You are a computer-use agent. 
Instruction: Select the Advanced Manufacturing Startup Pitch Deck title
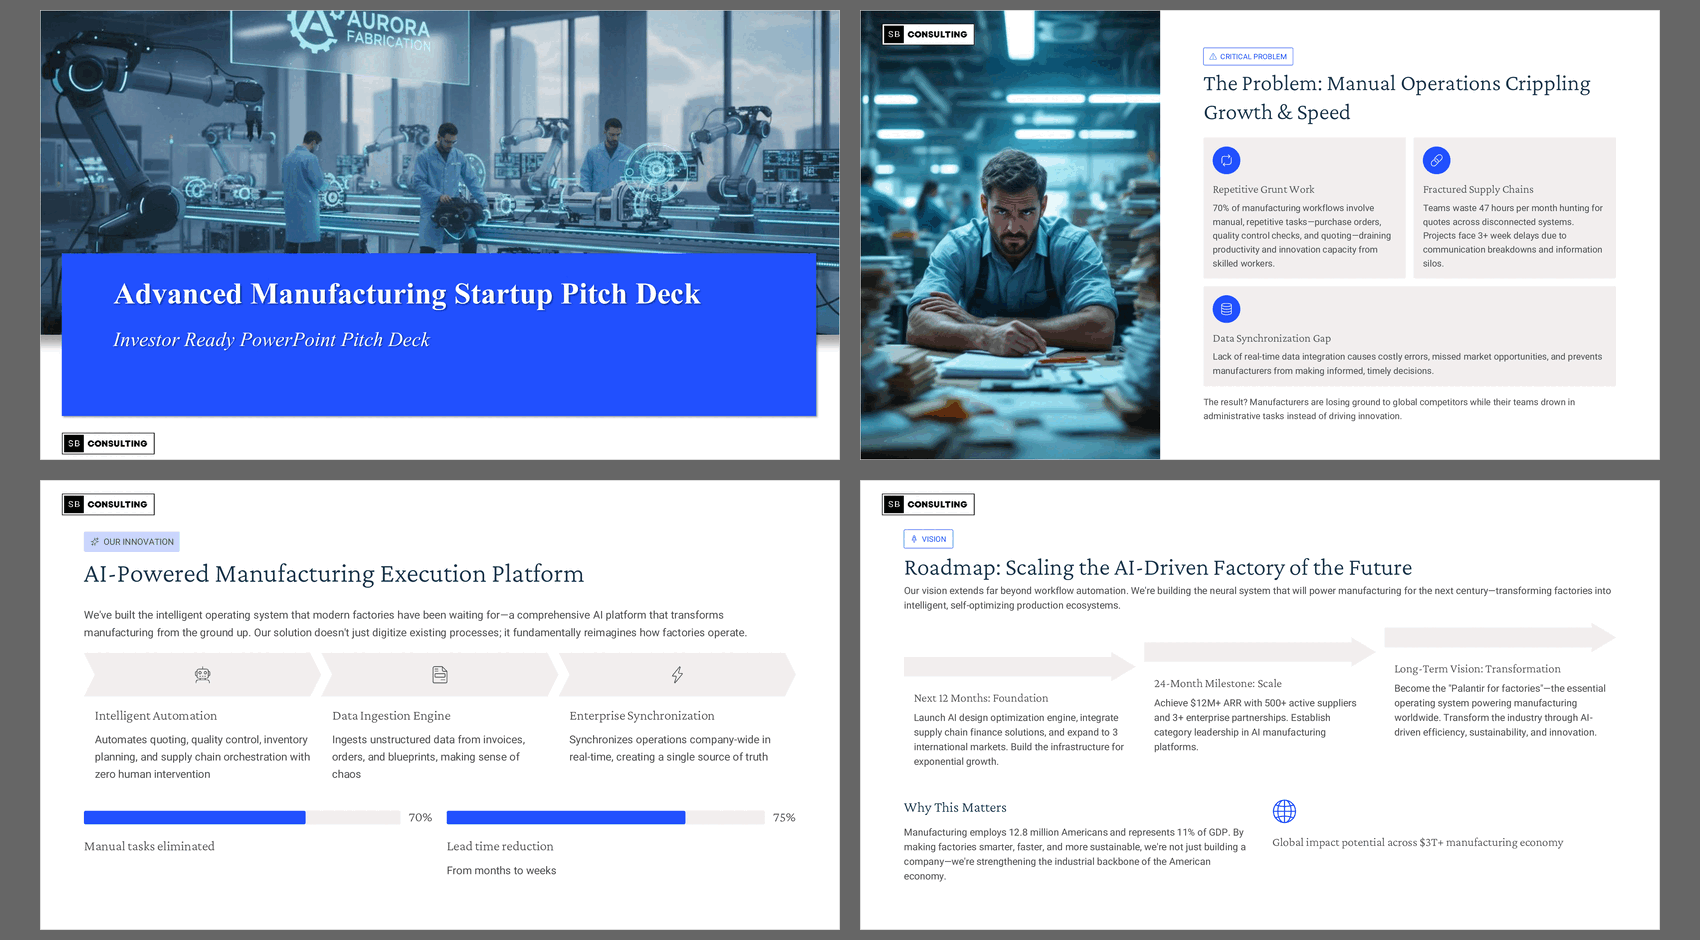(x=407, y=294)
